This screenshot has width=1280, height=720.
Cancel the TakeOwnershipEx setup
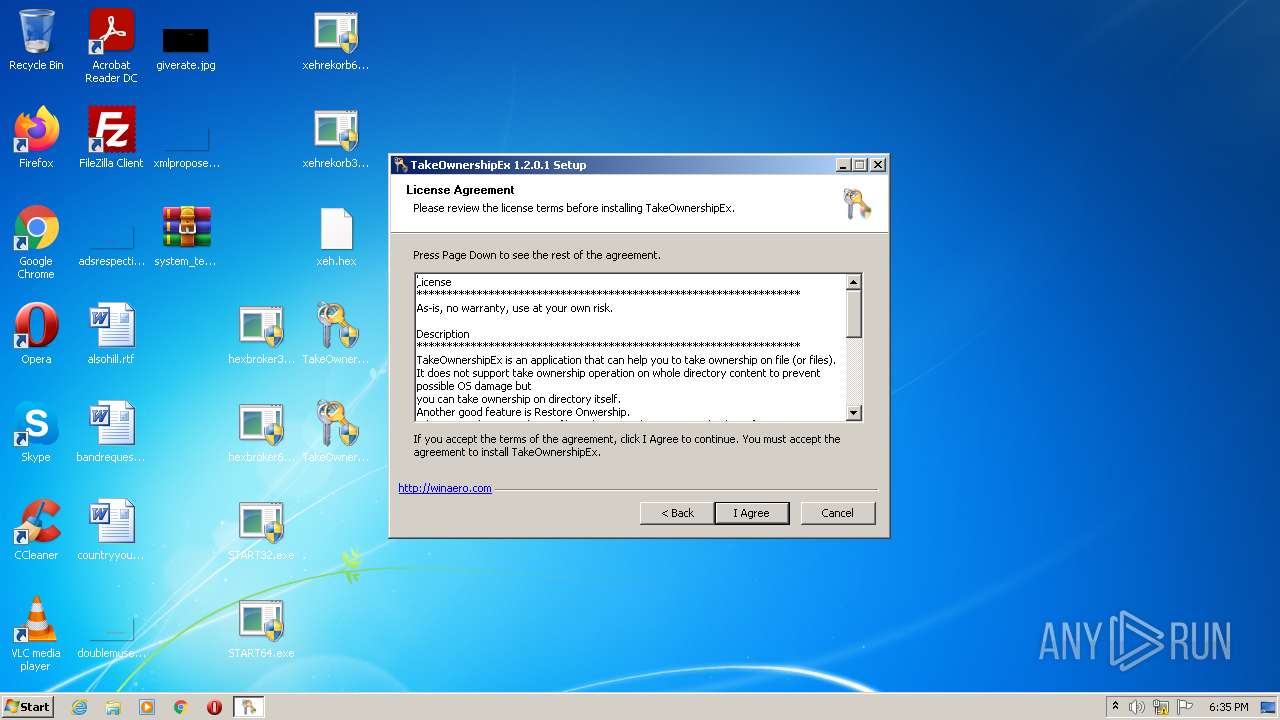(x=838, y=513)
